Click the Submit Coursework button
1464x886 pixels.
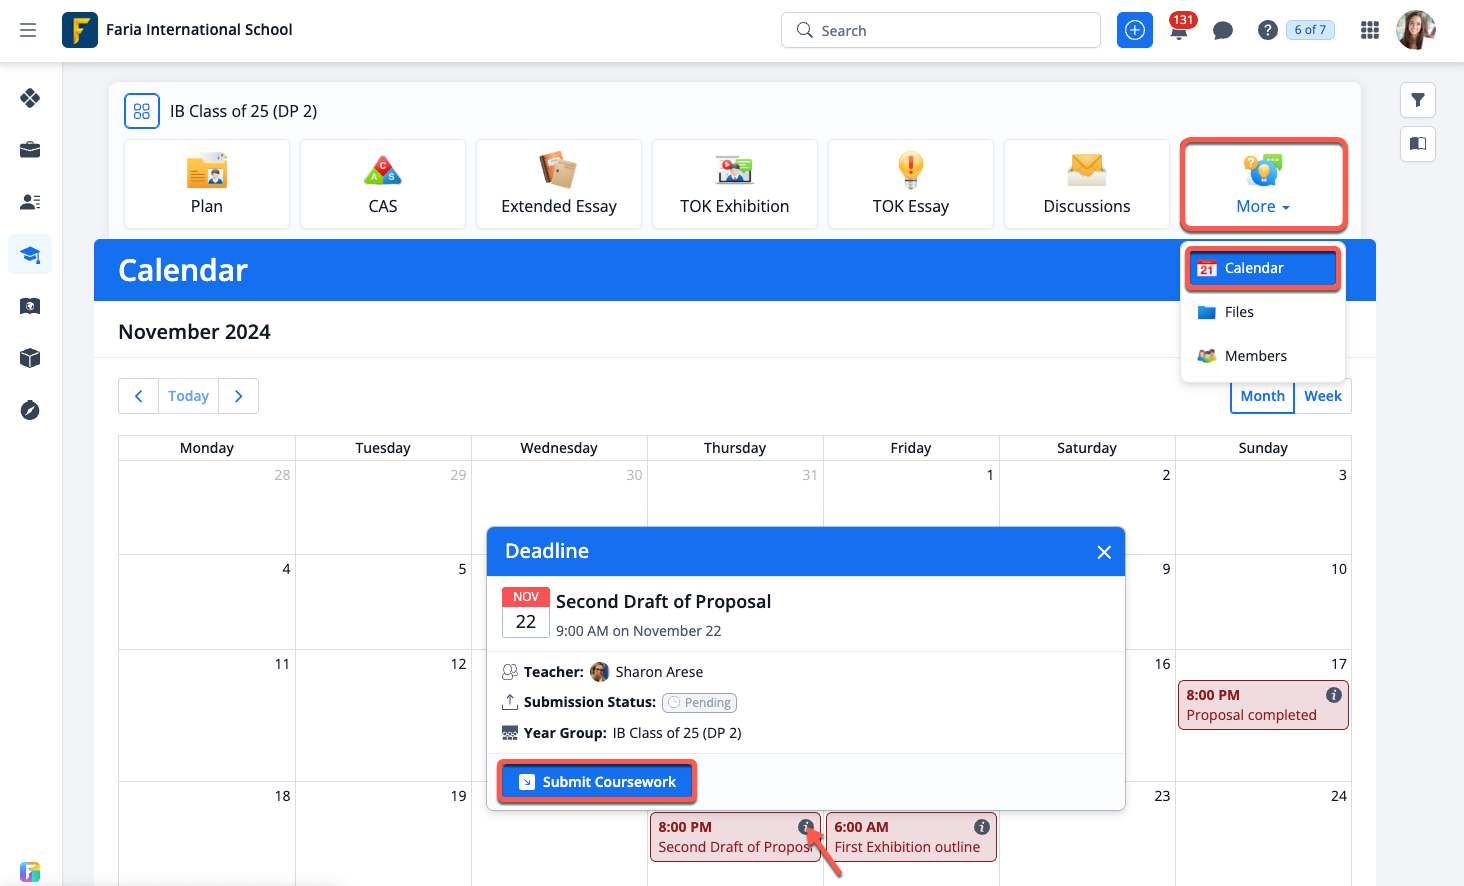pyautogui.click(x=597, y=782)
